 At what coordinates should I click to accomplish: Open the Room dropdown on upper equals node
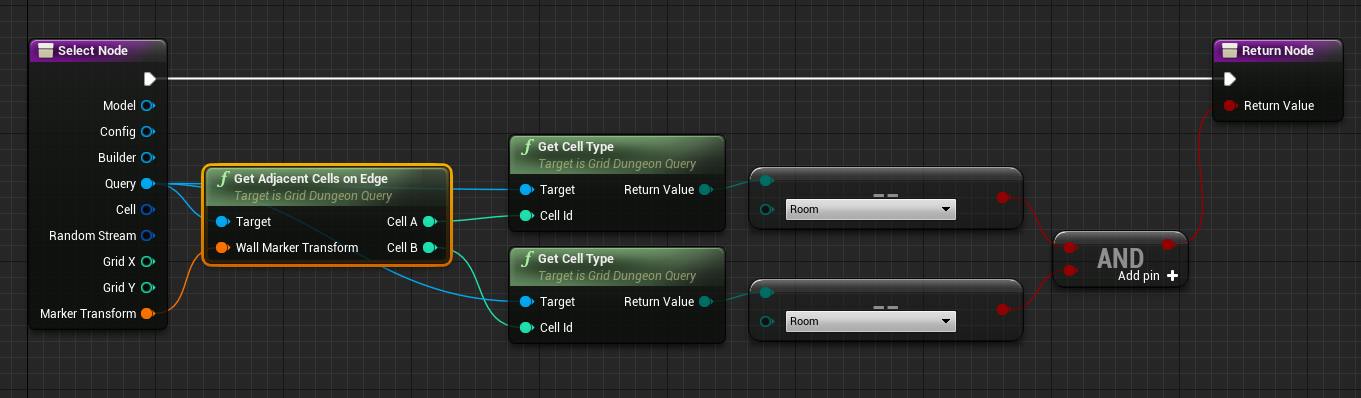[x=870, y=209]
